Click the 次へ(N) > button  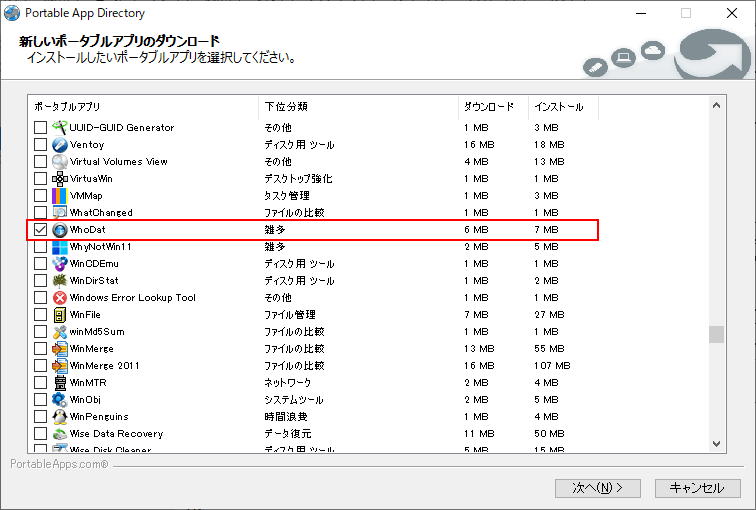click(598, 488)
